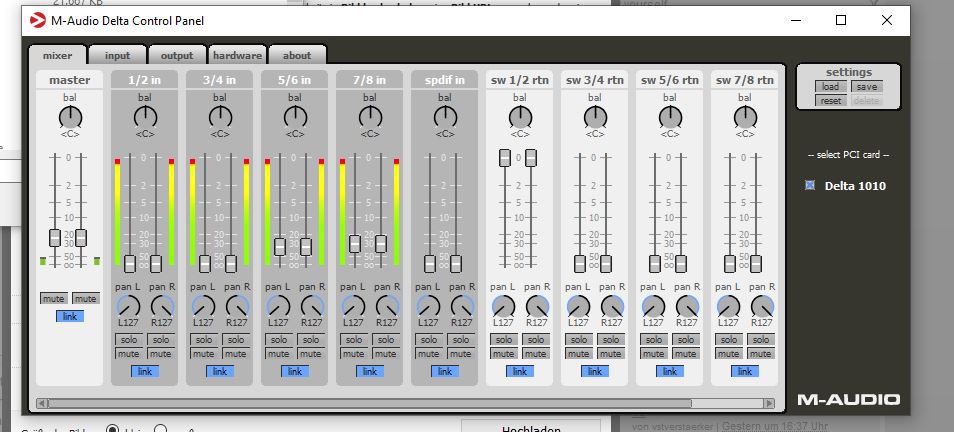Open the hardware tab

pyautogui.click(x=237, y=55)
